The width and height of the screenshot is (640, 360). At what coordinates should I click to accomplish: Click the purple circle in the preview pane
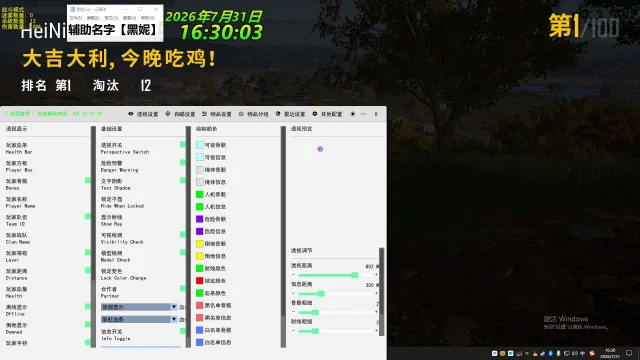(x=320, y=149)
